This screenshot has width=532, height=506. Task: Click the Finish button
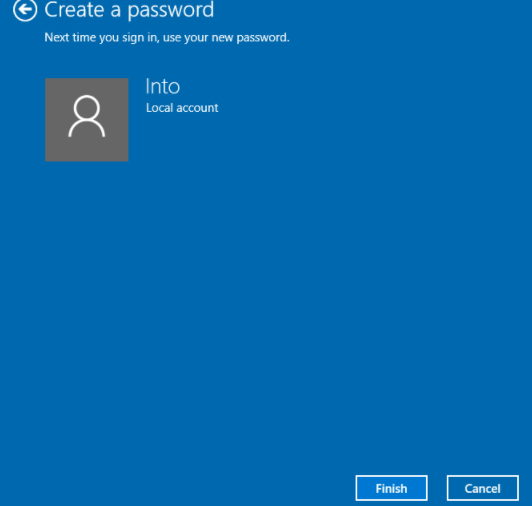tap(391, 488)
